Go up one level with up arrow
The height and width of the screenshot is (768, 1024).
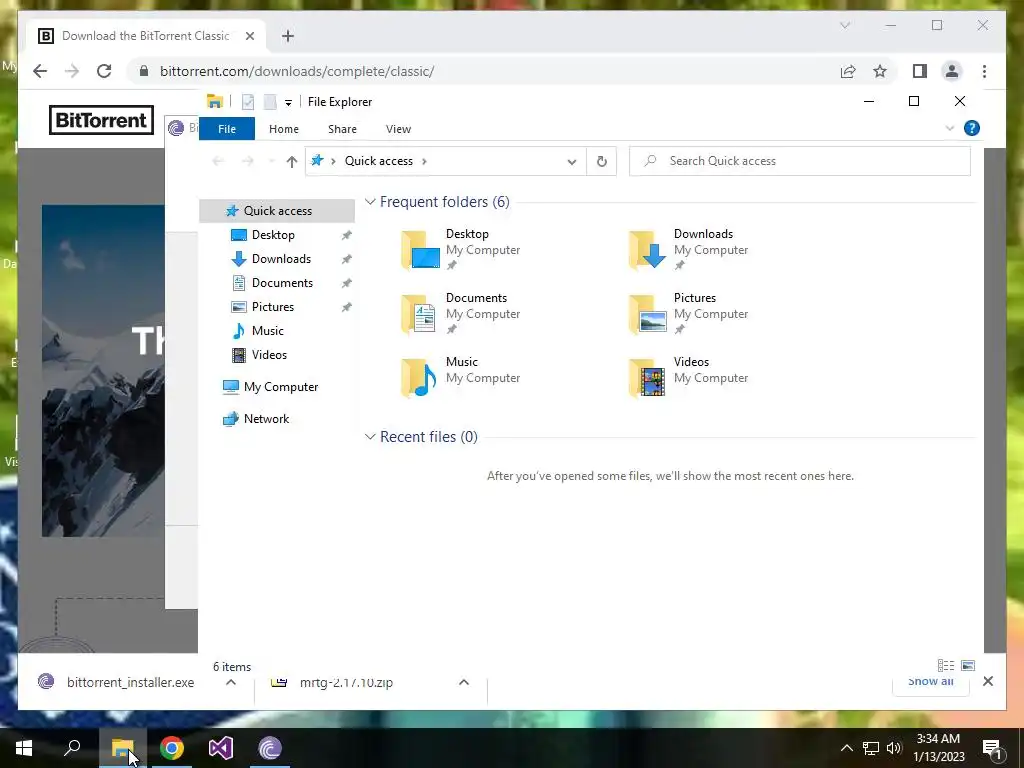click(291, 161)
